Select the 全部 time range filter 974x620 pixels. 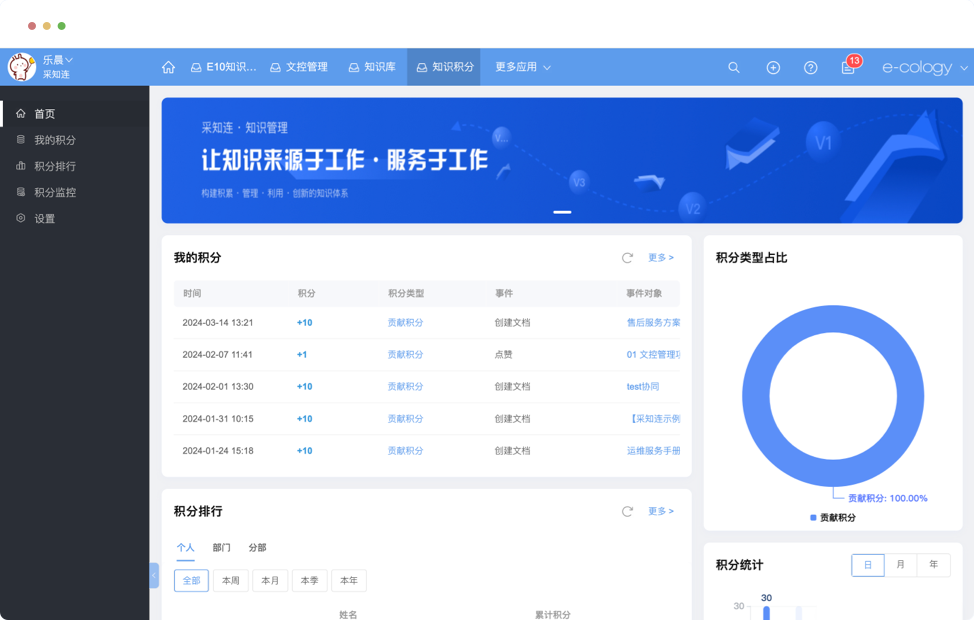click(x=191, y=580)
